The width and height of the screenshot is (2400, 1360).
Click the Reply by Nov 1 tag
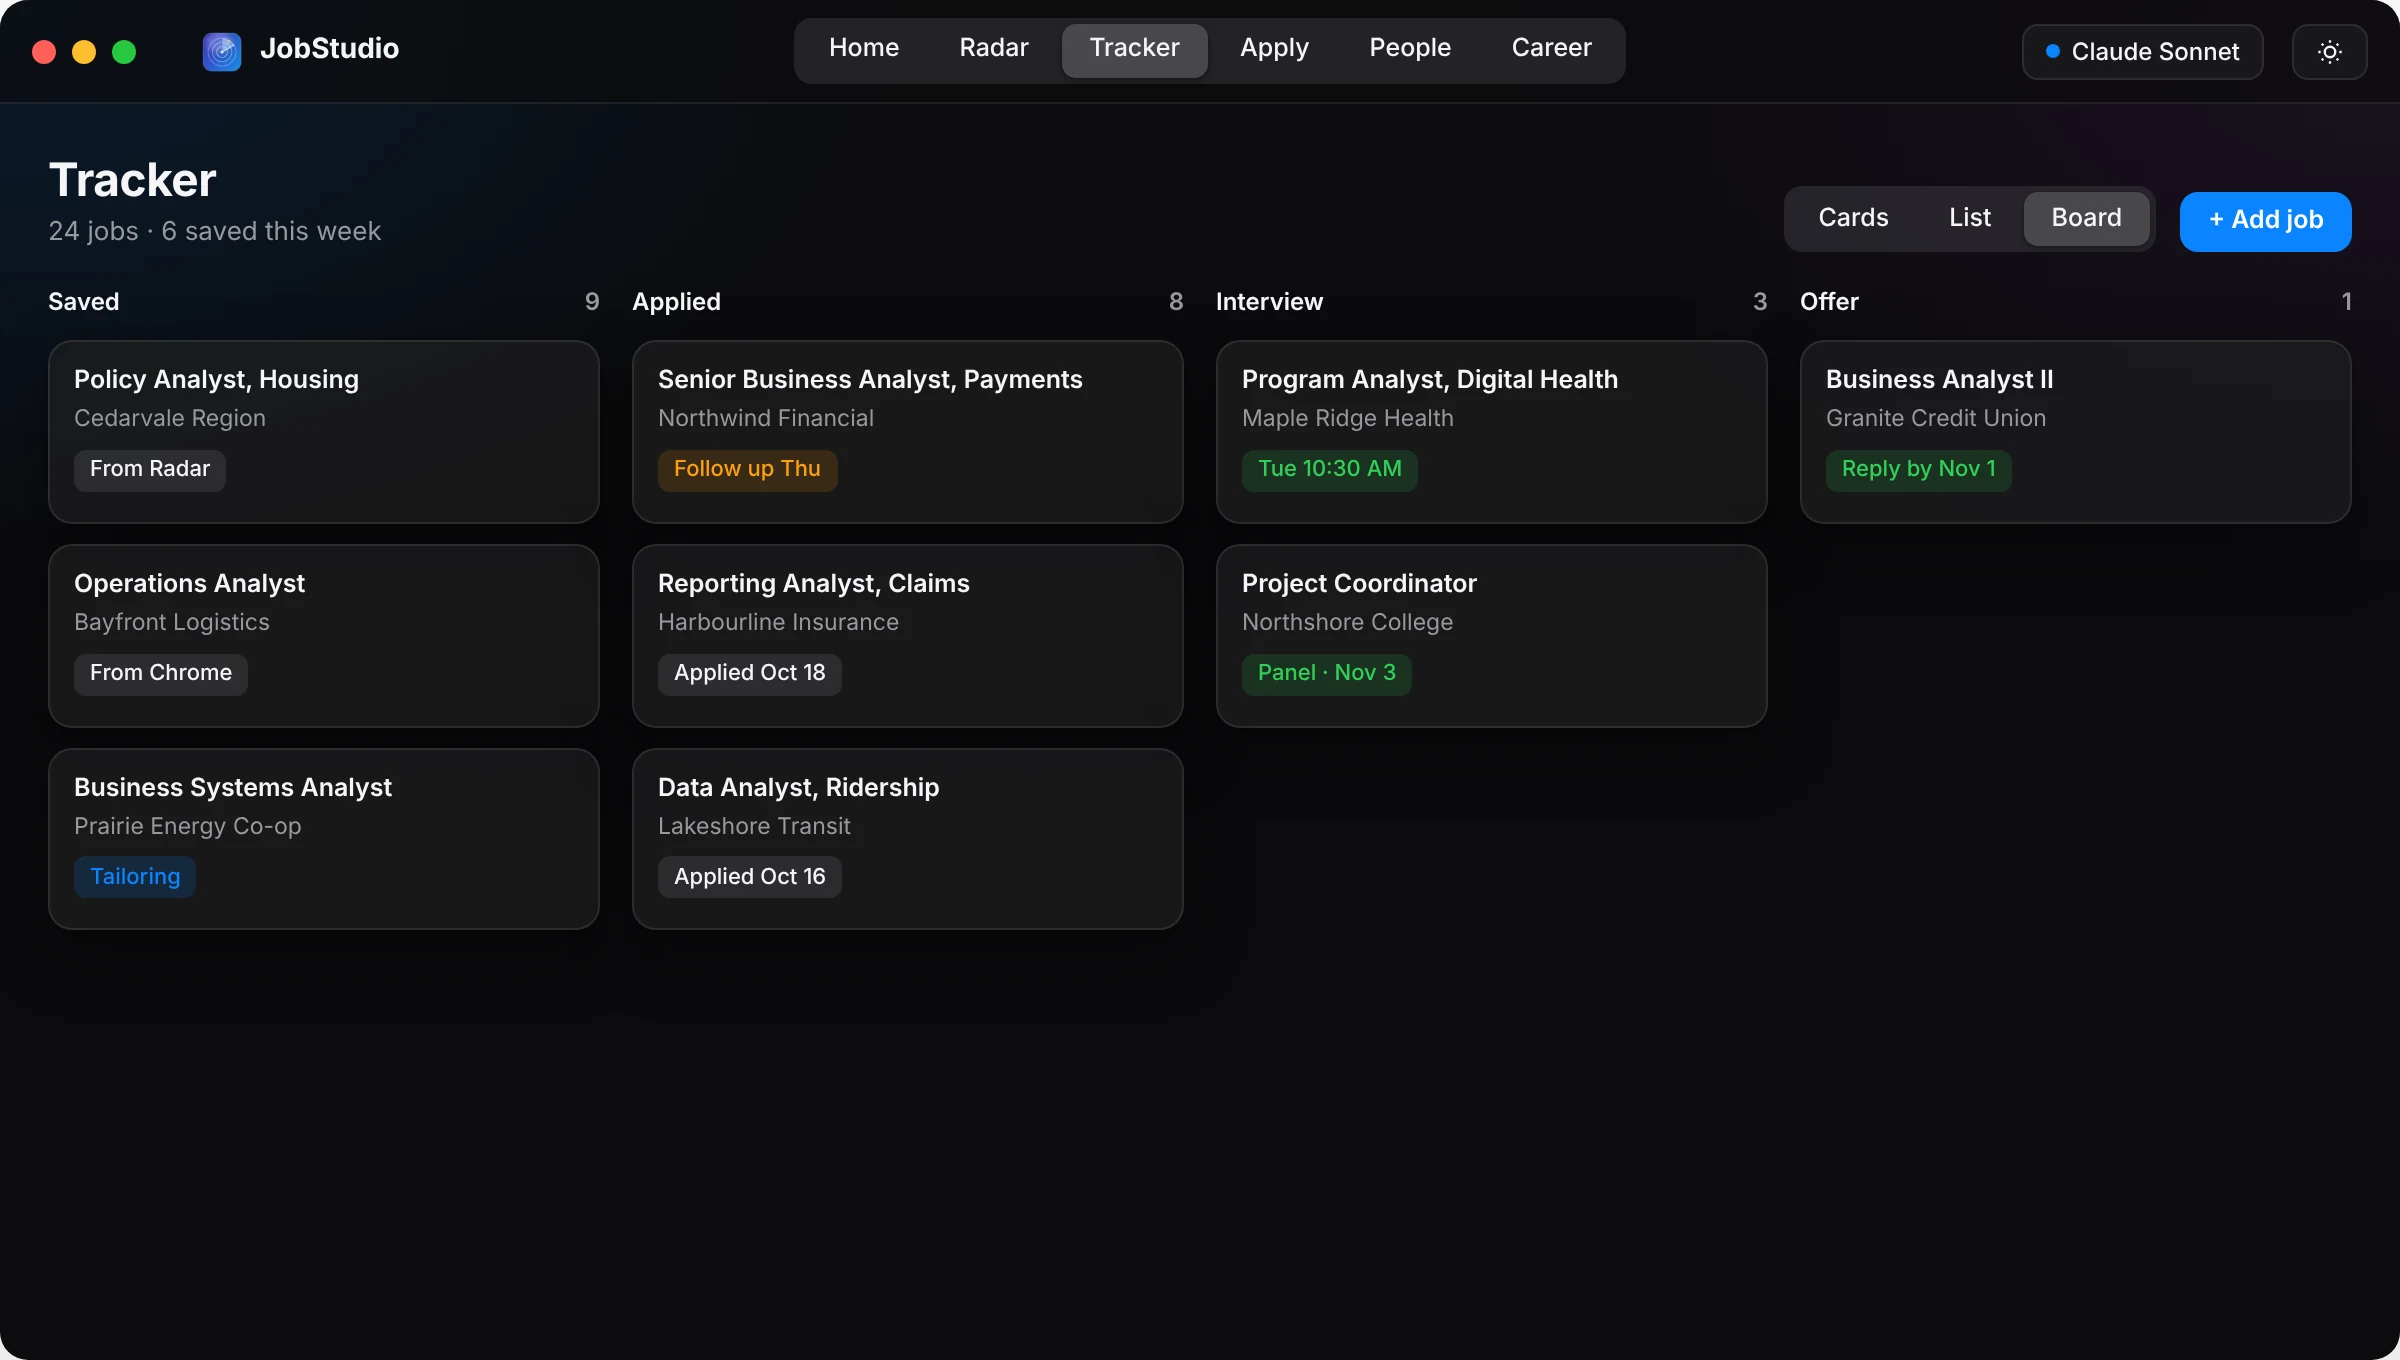pos(1919,470)
